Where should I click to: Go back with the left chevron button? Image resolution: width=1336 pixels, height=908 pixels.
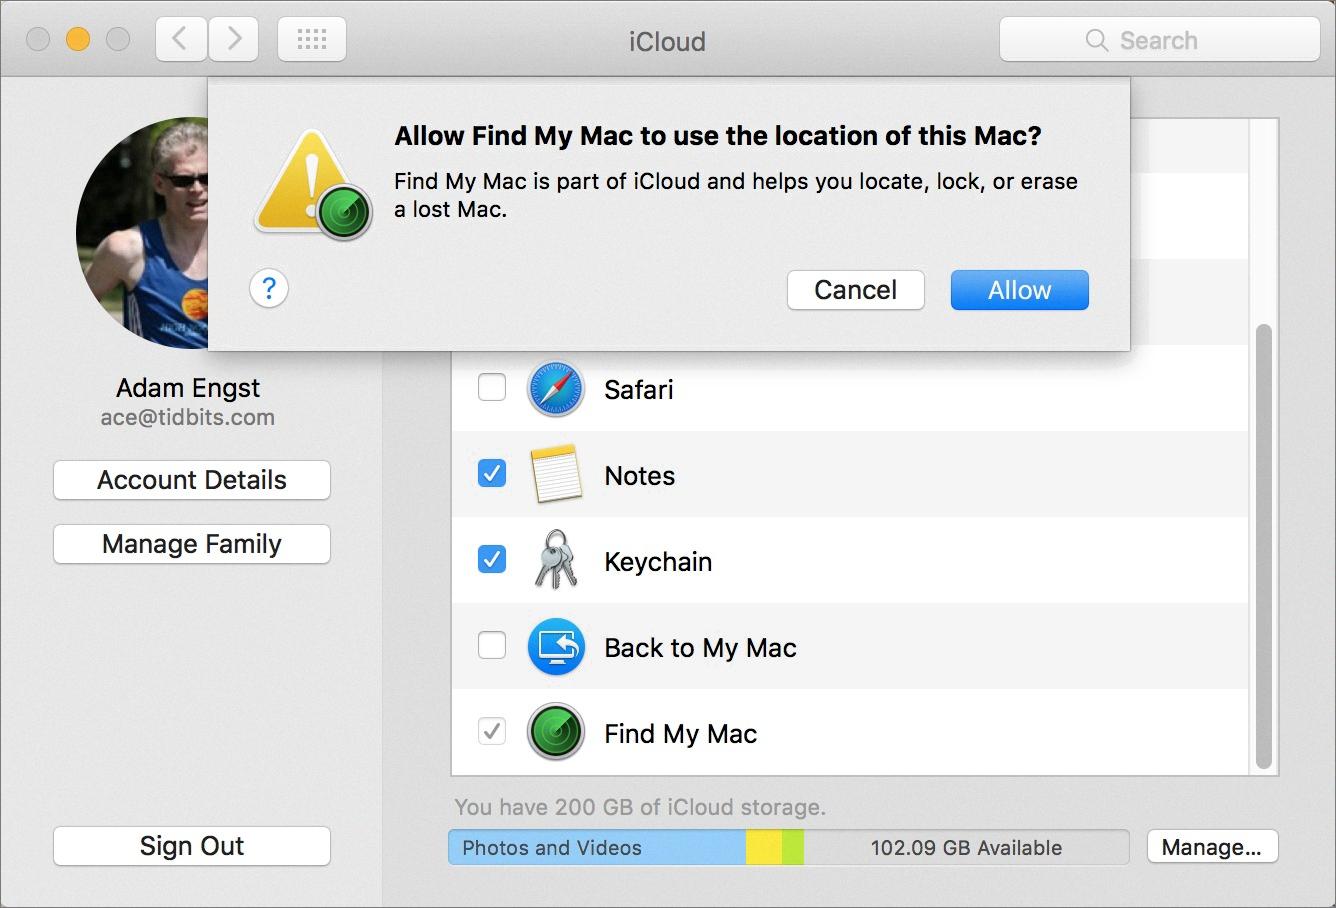coord(181,40)
